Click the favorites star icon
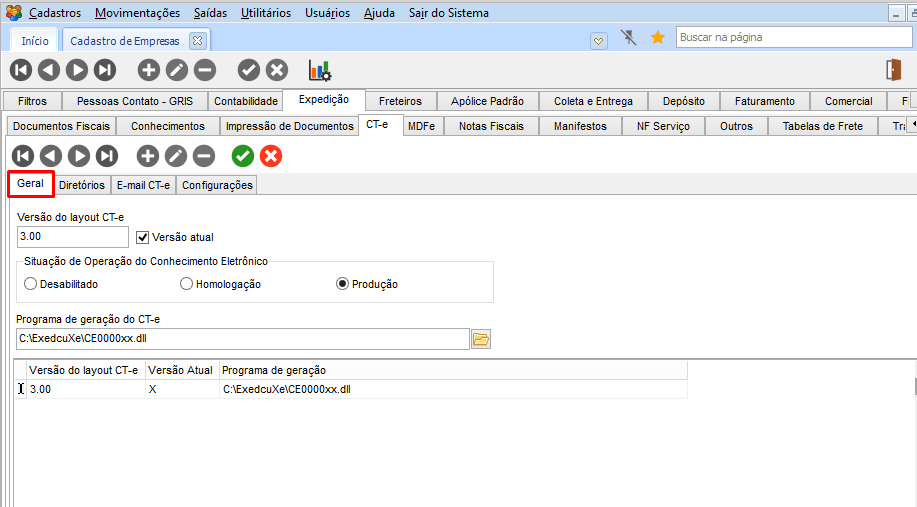Viewport: 917px width, 507px height. tap(658, 37)
